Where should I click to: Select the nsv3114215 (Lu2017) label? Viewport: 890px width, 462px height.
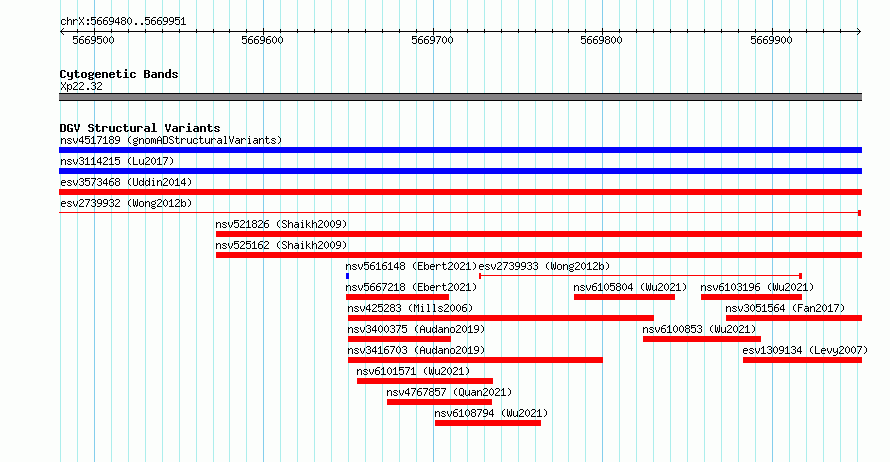[117, 161]
